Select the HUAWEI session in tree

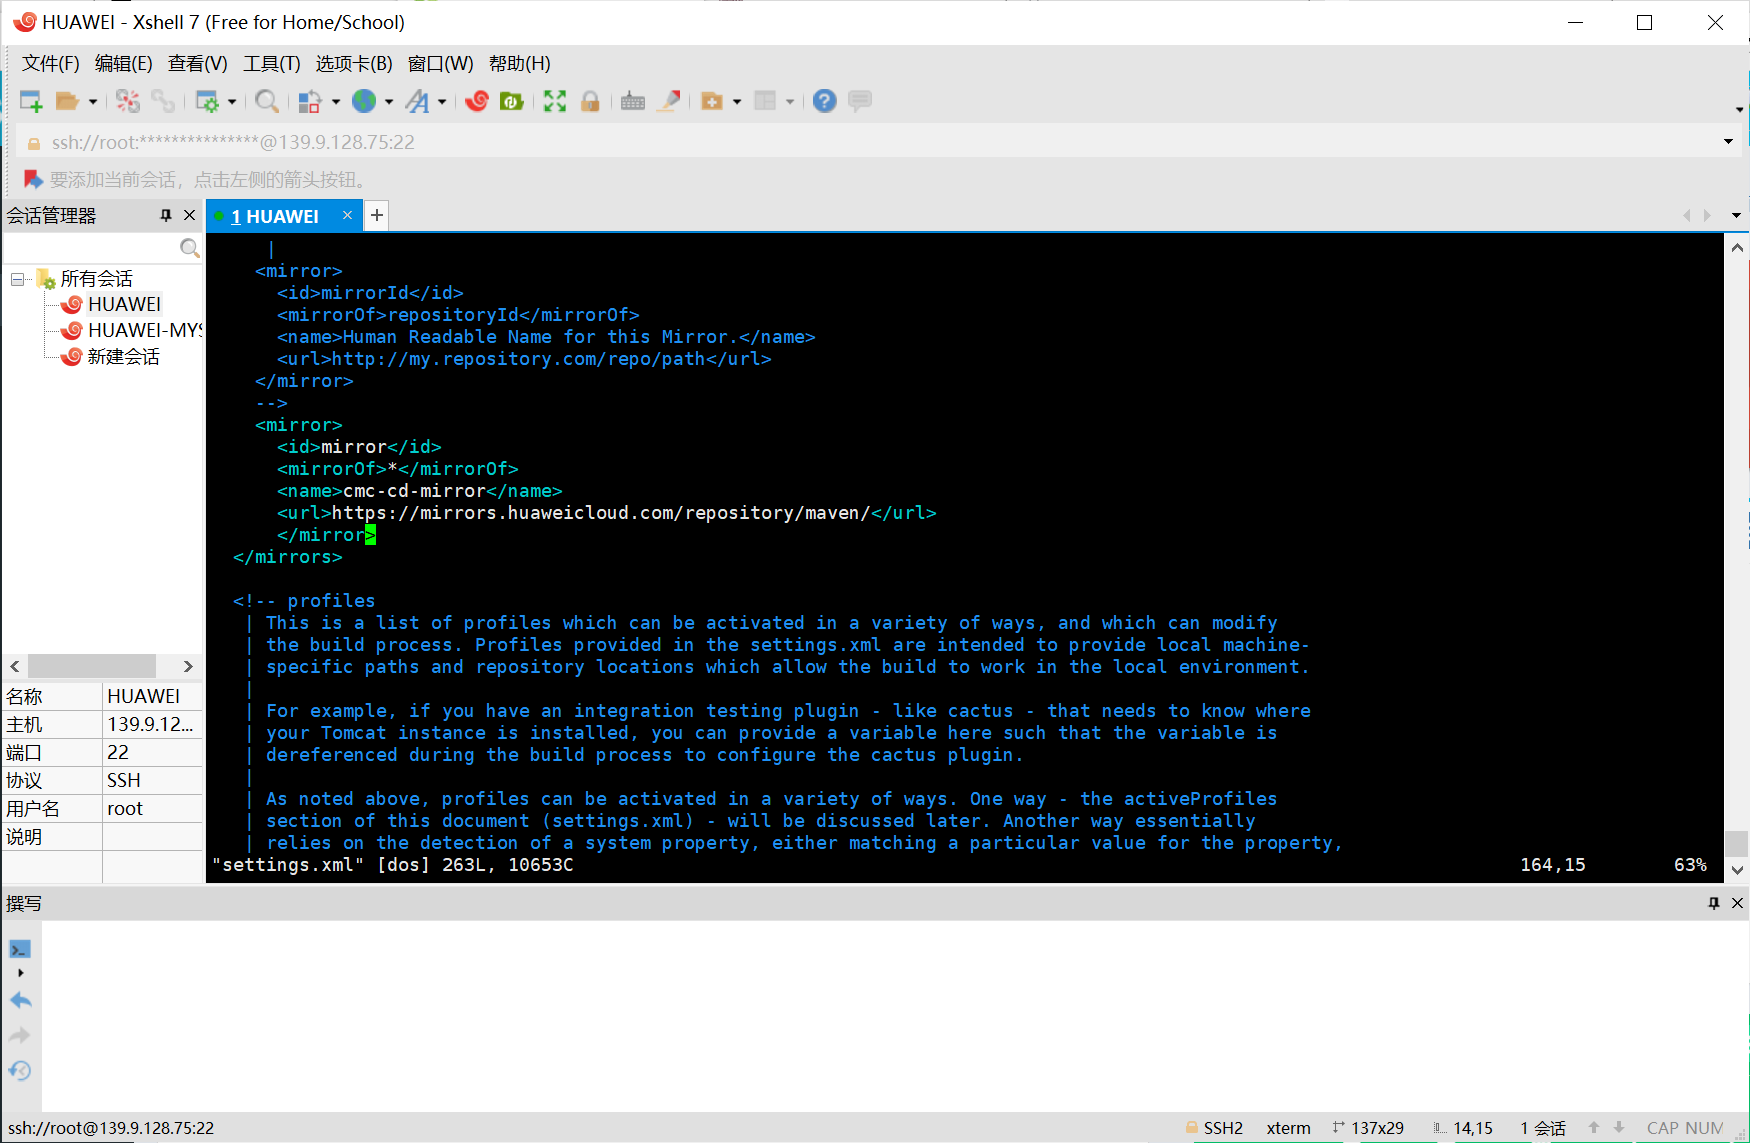(124, 304)
